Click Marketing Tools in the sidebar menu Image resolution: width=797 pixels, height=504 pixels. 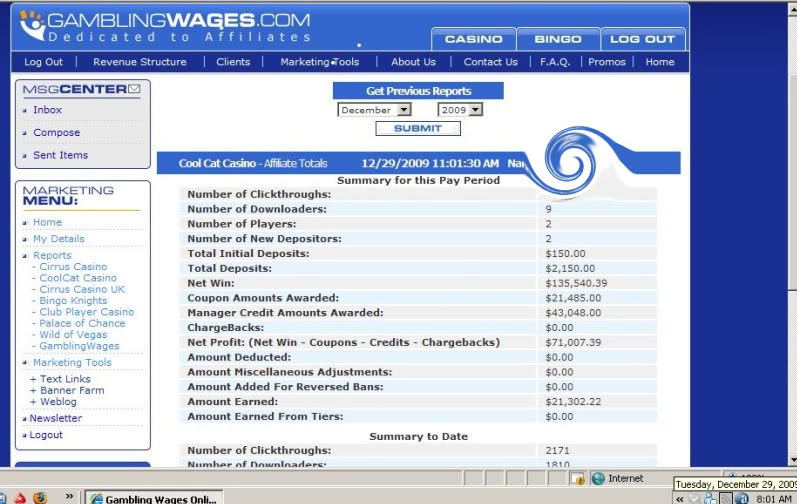(72, 363)
